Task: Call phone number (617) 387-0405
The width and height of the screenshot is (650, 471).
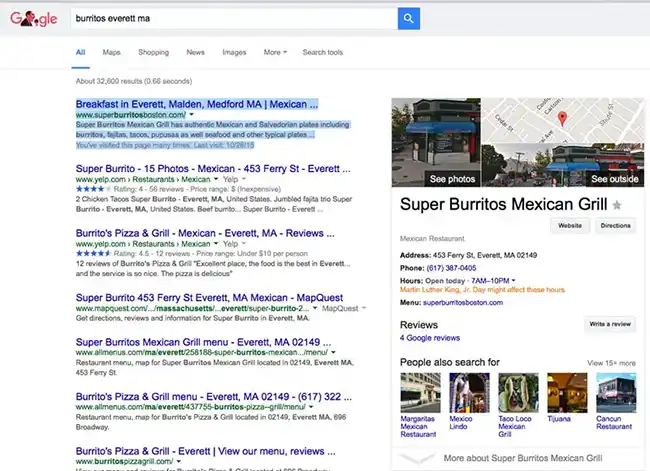Action: point(451,268)
